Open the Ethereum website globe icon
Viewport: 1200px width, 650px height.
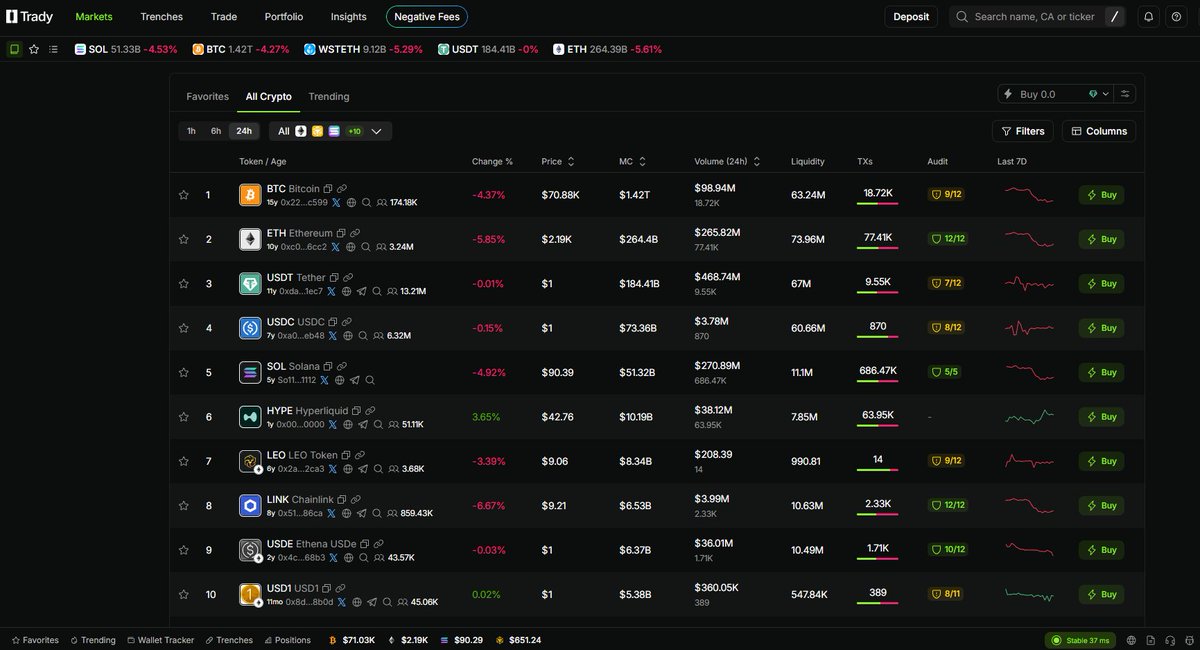(x=349, y=247)
